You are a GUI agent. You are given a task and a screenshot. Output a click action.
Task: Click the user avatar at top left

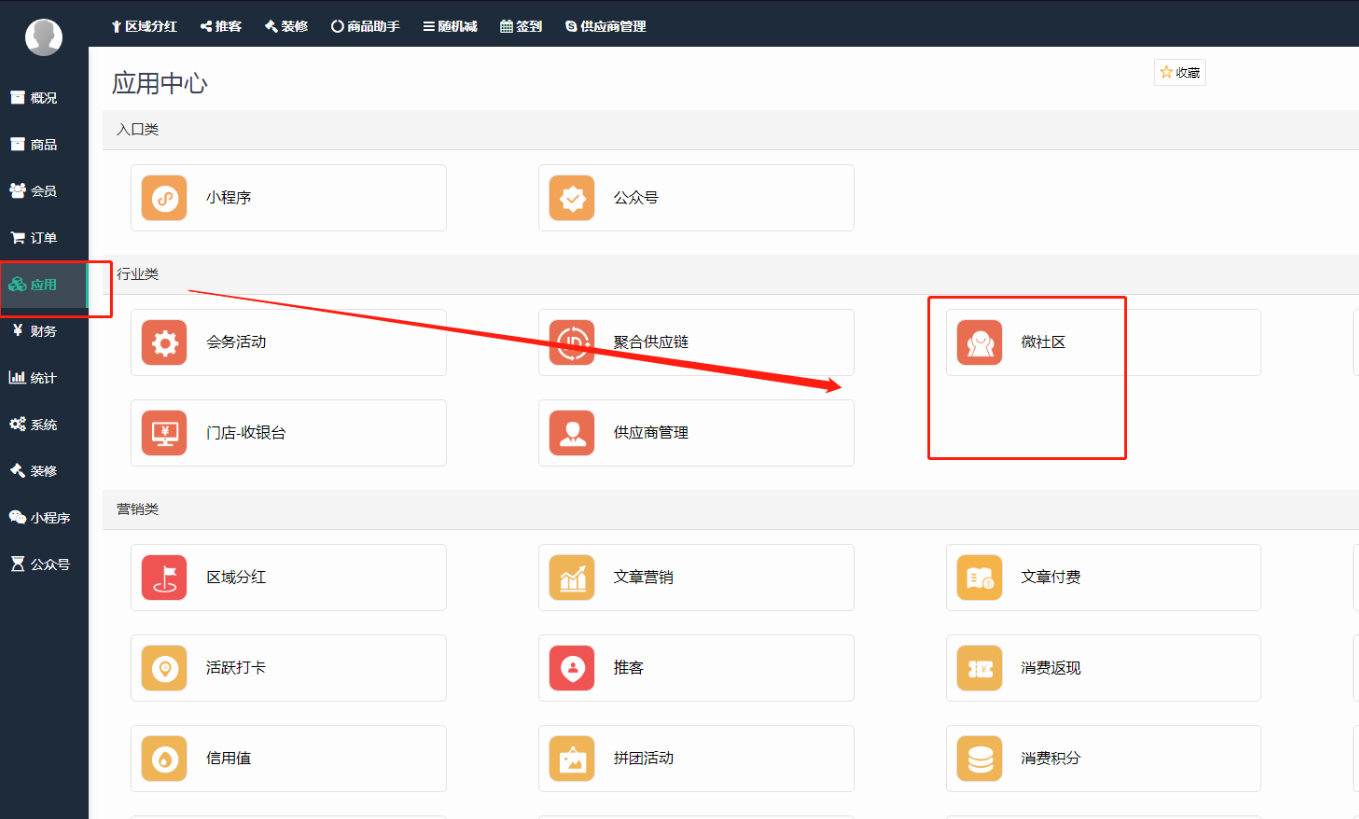coord(43,37)
